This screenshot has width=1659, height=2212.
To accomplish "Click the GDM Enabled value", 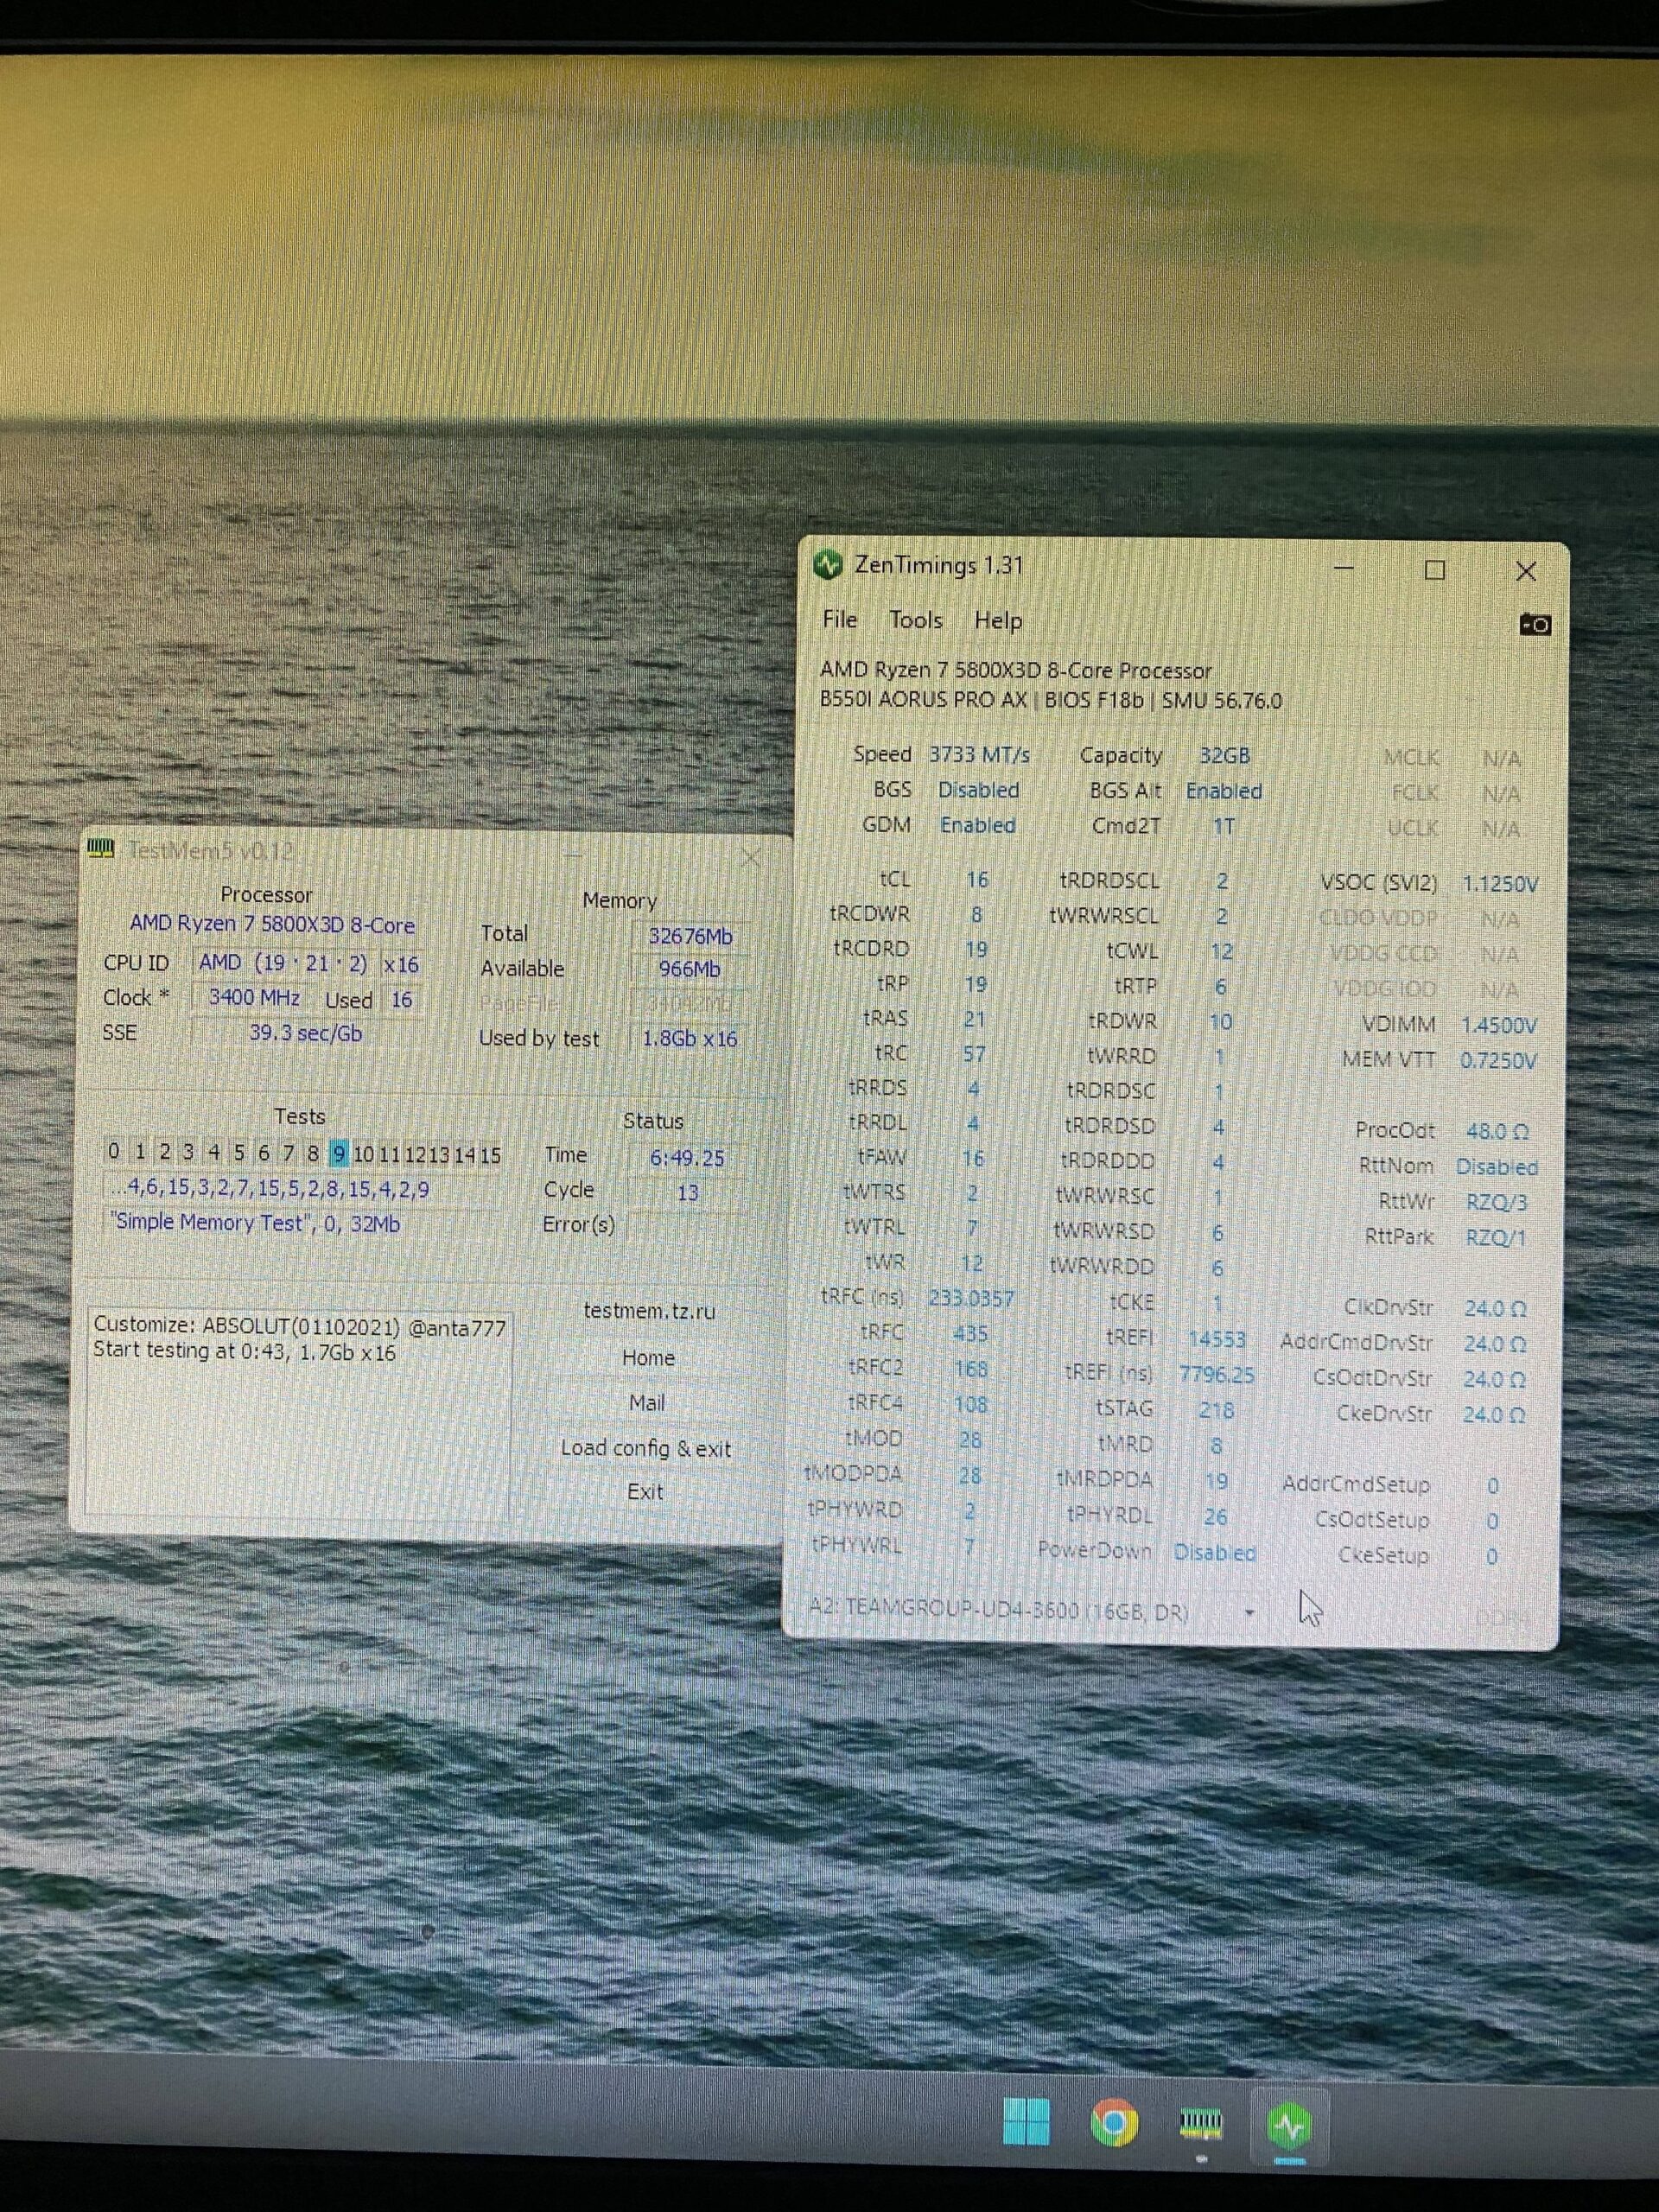I will [977, 825].
